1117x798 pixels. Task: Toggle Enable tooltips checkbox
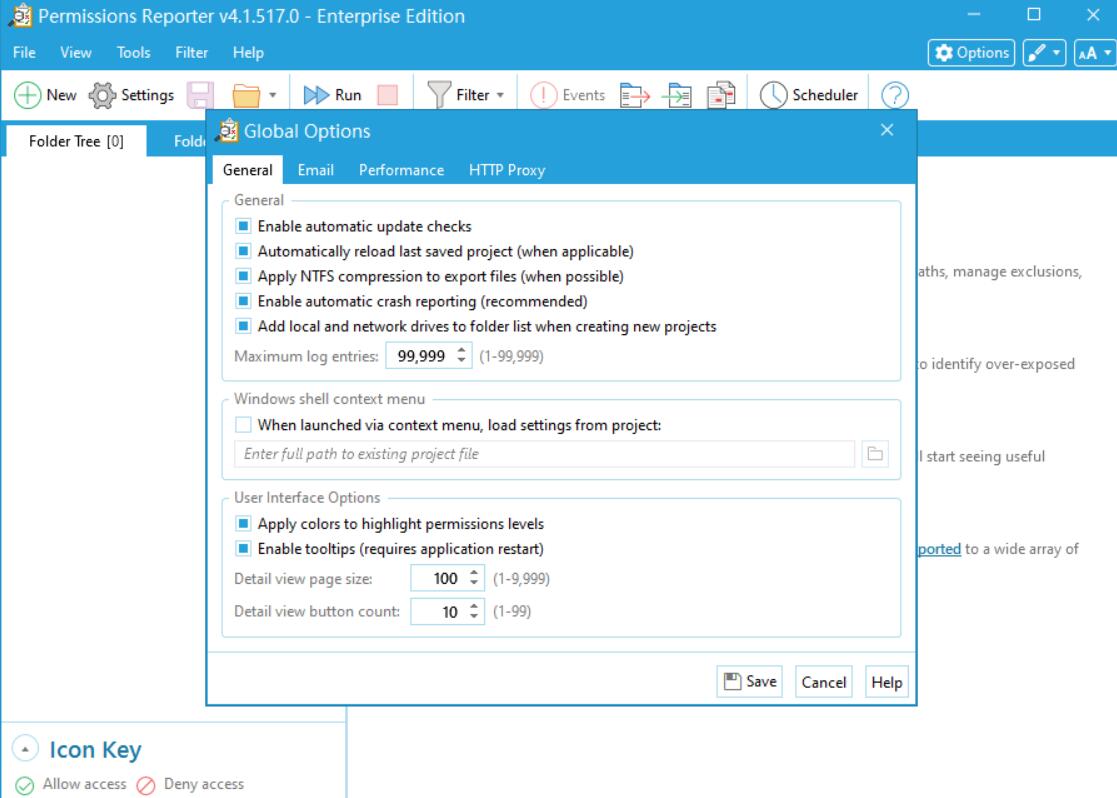(243, 549)
